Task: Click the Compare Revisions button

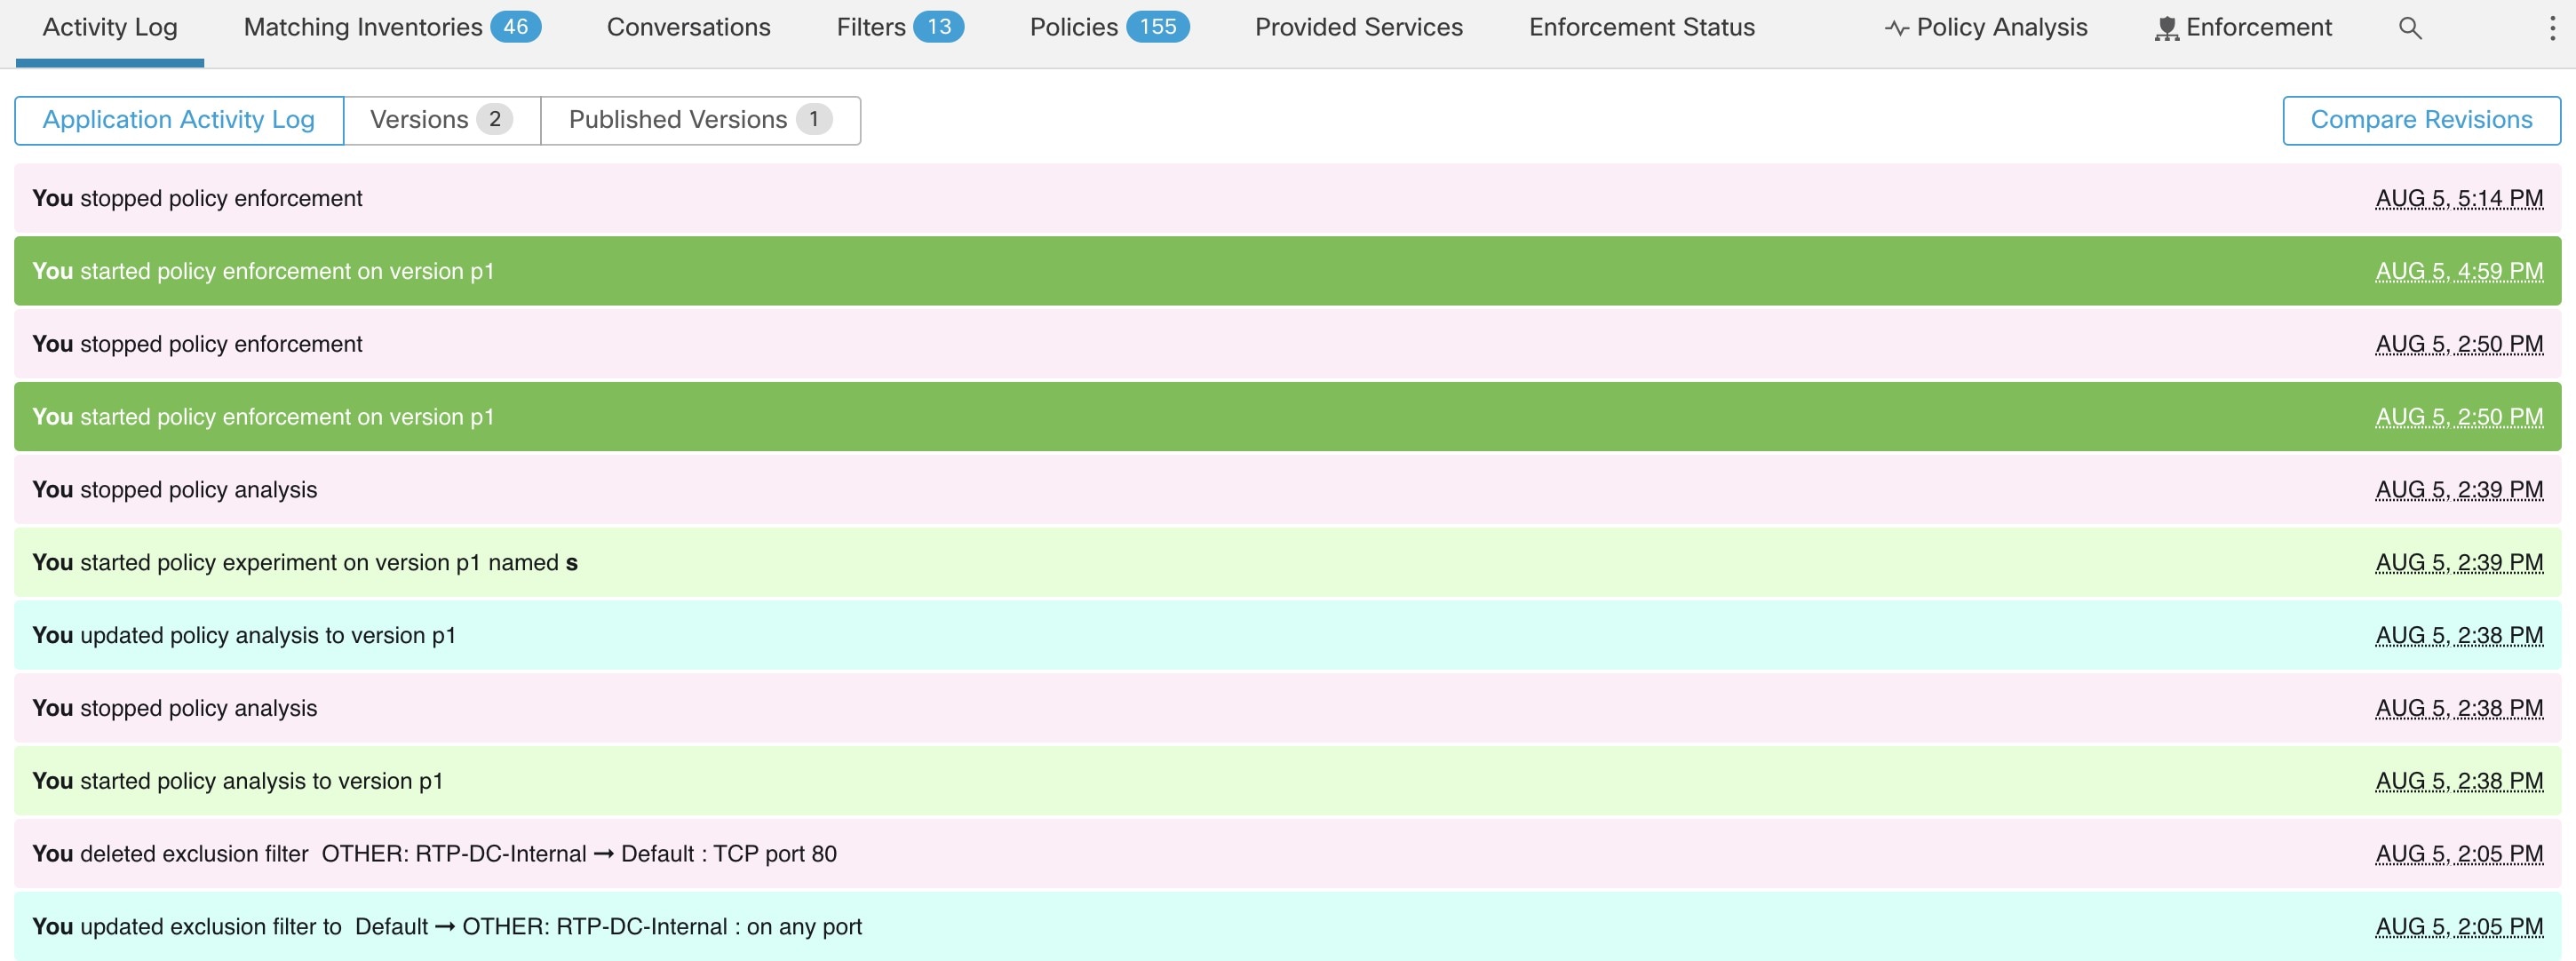Action: (x=2421, y=116)
